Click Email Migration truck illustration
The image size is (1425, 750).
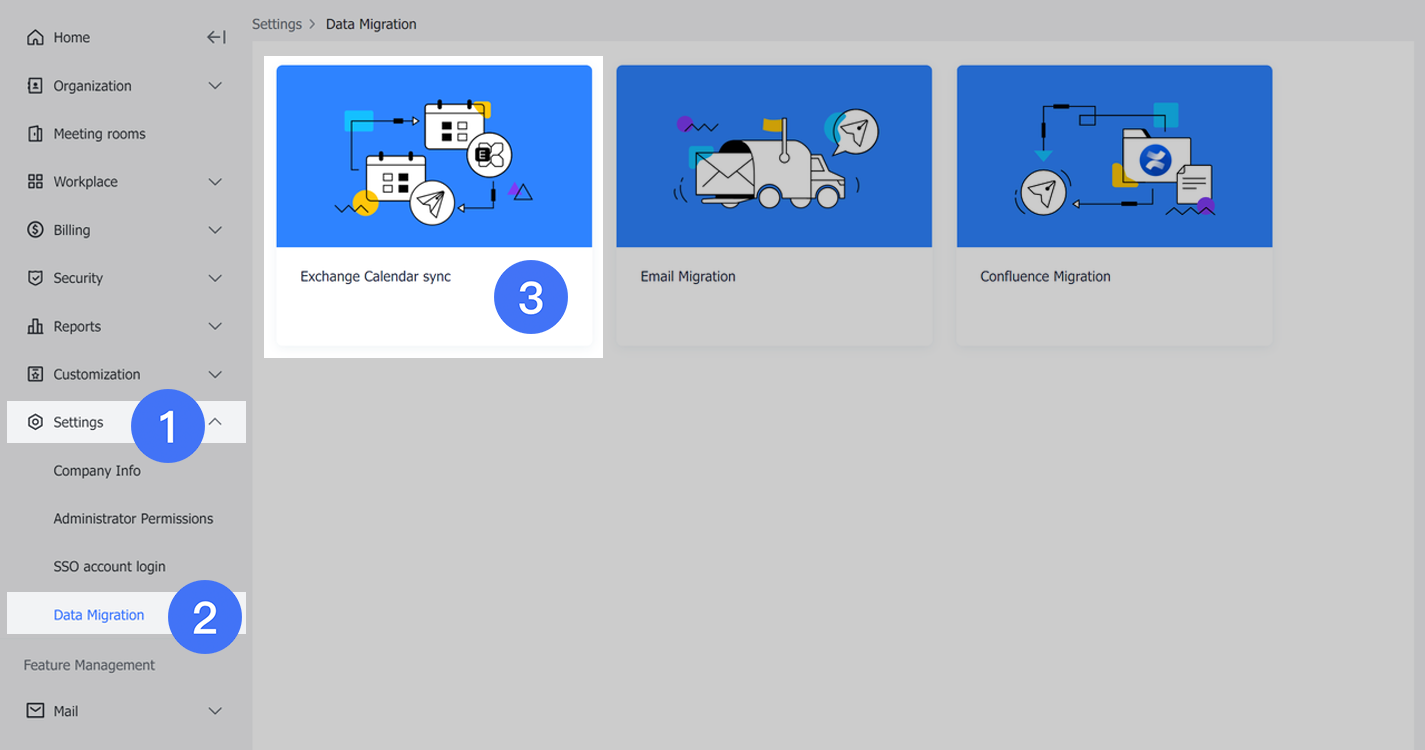click(774, 156)
